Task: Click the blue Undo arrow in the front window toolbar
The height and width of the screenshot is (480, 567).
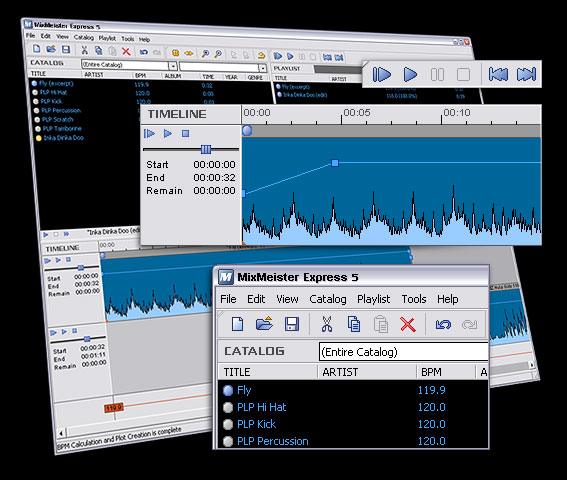Action: [443, 324]
